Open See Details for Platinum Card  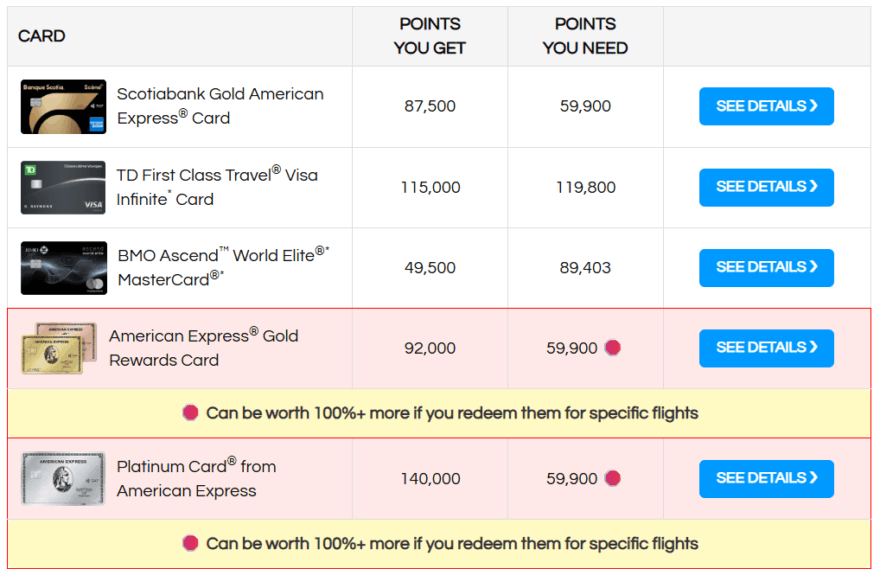pyautogui.click(x=766, y=479)
